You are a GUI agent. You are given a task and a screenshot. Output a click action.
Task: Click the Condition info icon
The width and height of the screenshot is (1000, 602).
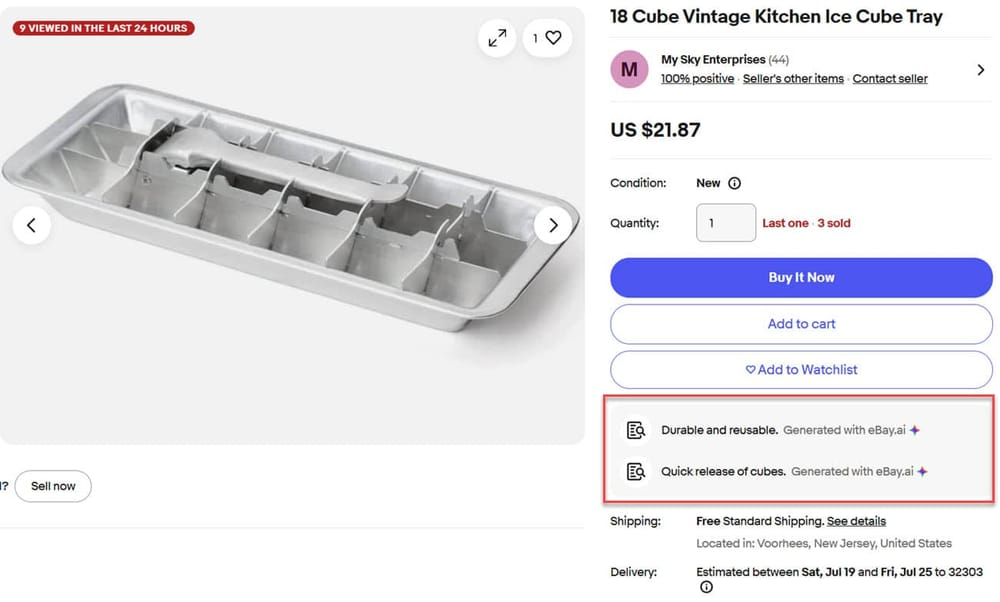[734, 184]
